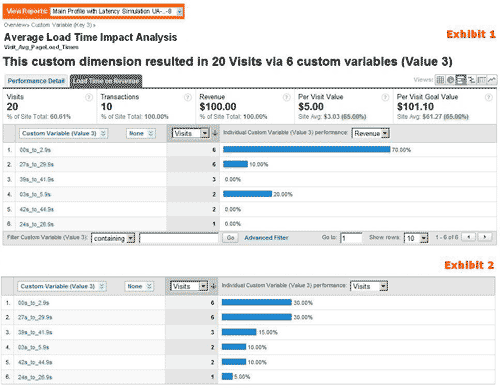
Task: Go to next page arrow
Action: 485,237
